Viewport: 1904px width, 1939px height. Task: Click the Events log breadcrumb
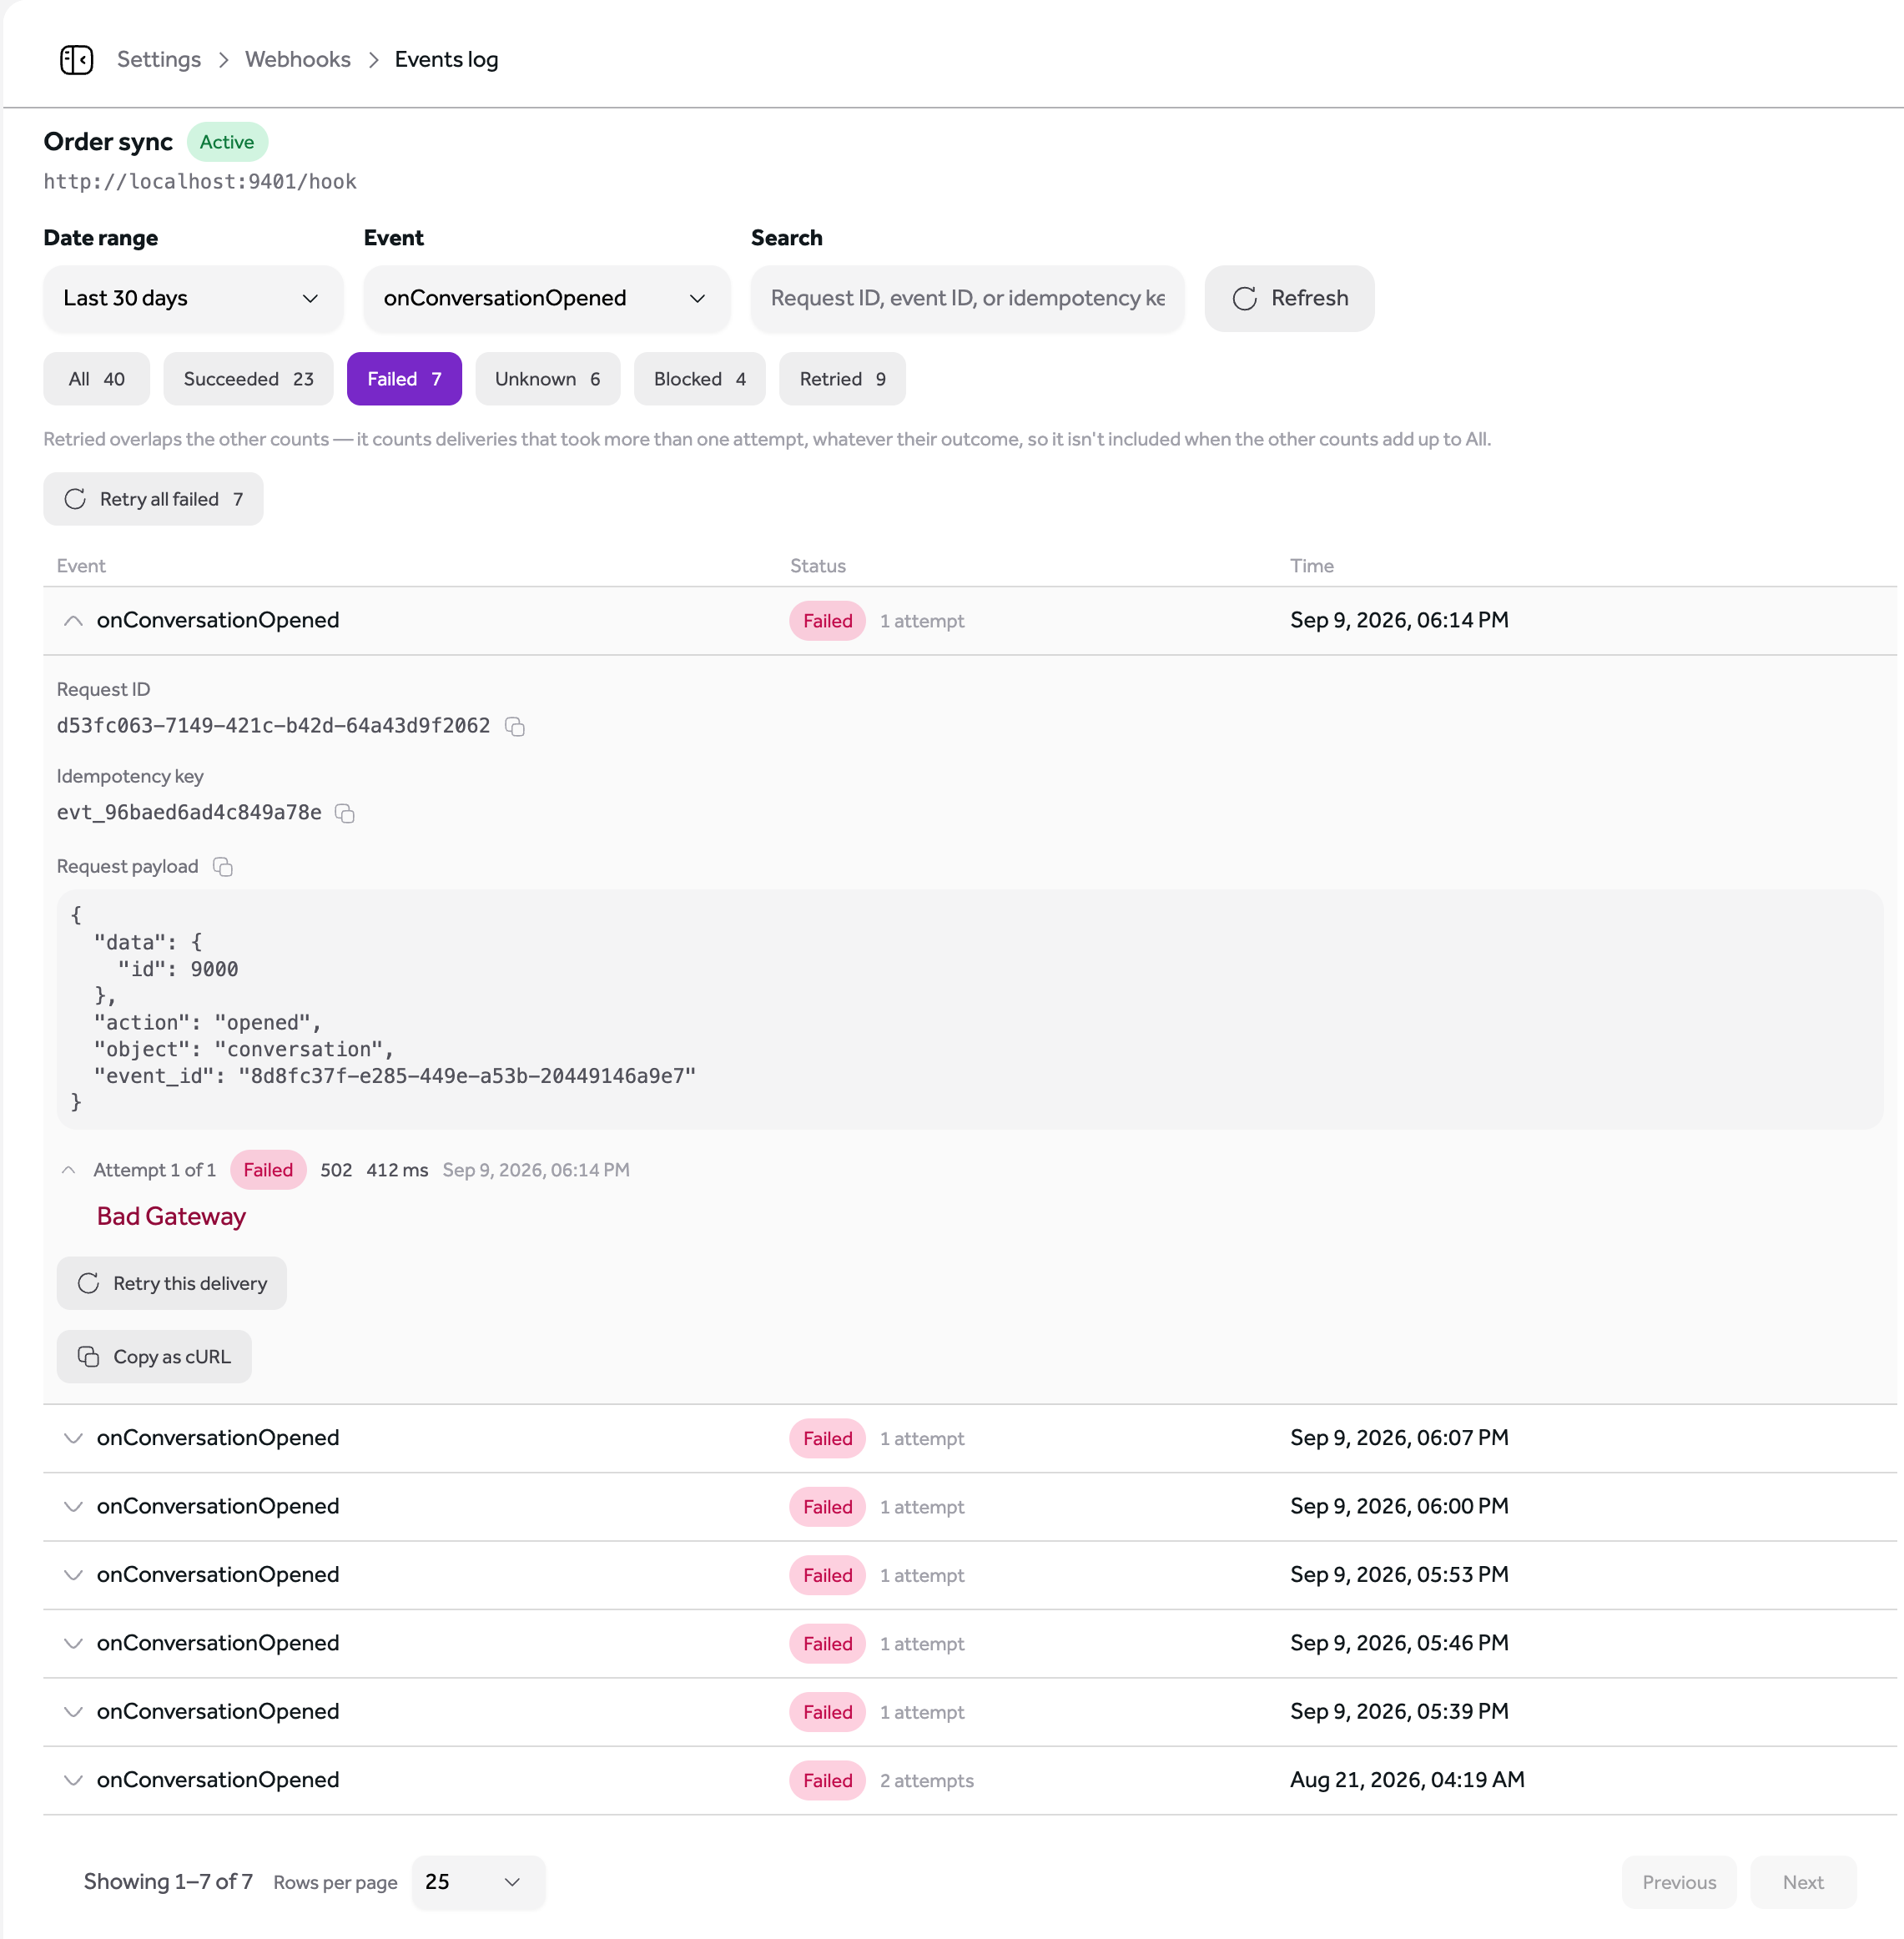coord(446,60)
